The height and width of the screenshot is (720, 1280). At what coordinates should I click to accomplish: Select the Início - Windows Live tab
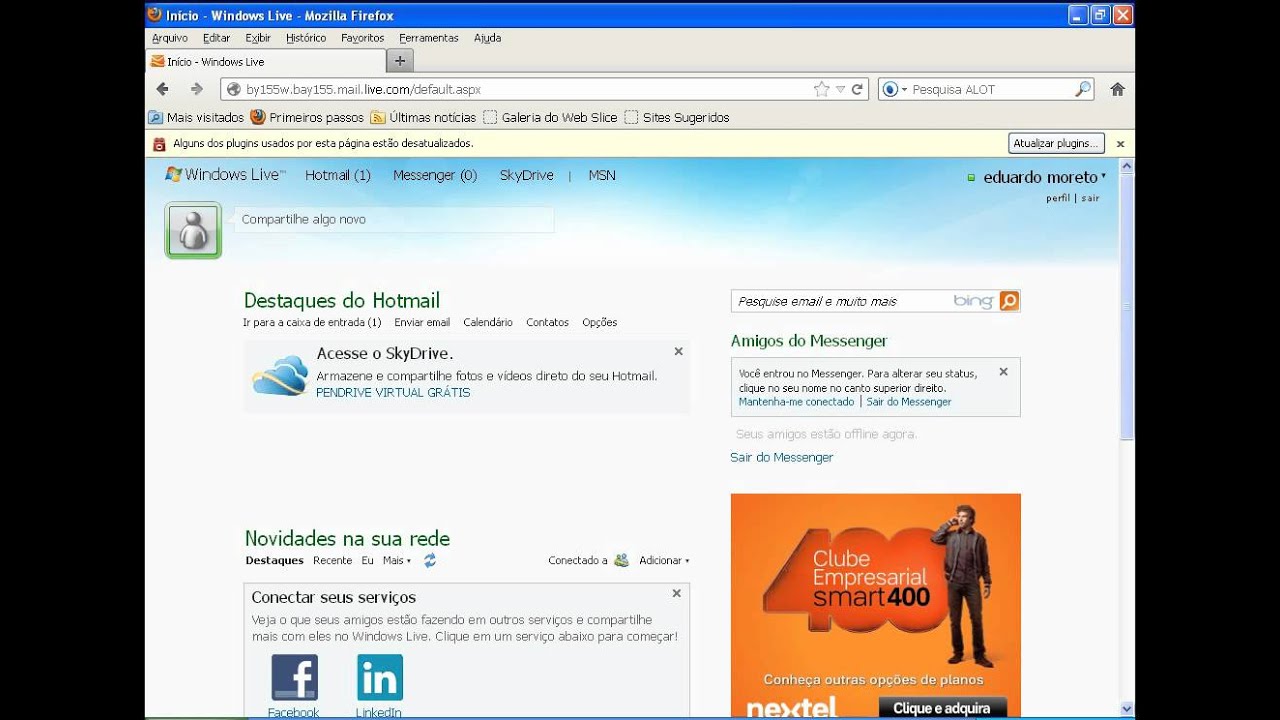(x=264, y=61)
